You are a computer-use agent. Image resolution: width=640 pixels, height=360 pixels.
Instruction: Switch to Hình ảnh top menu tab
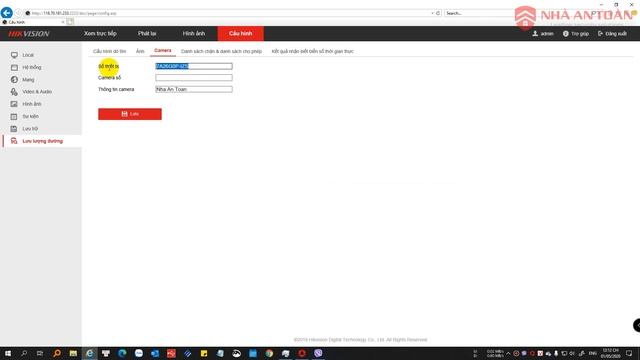(194, 33)
